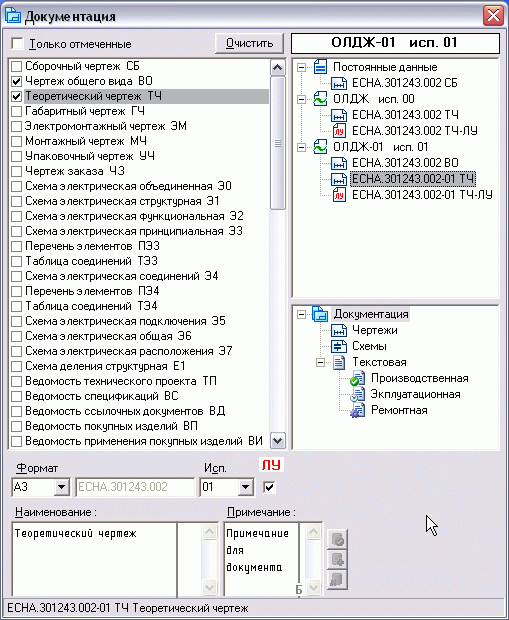
Task: Collapse the Текстовая tree branch
Action: pos(320,362)
